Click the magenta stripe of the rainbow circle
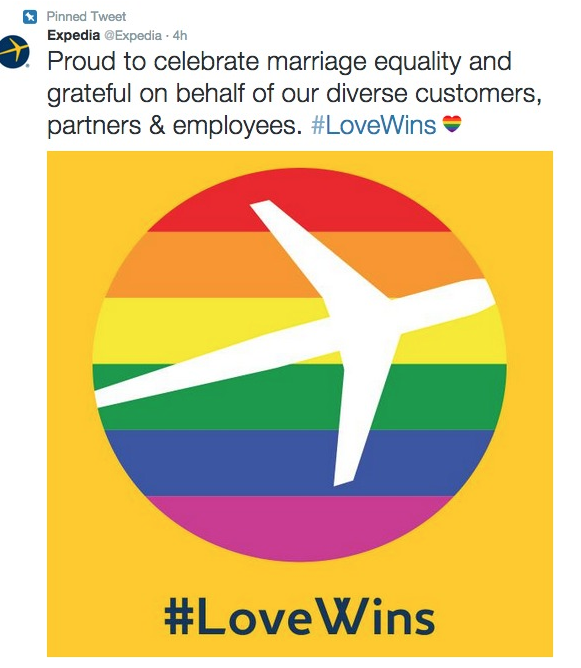 point(299,526)
